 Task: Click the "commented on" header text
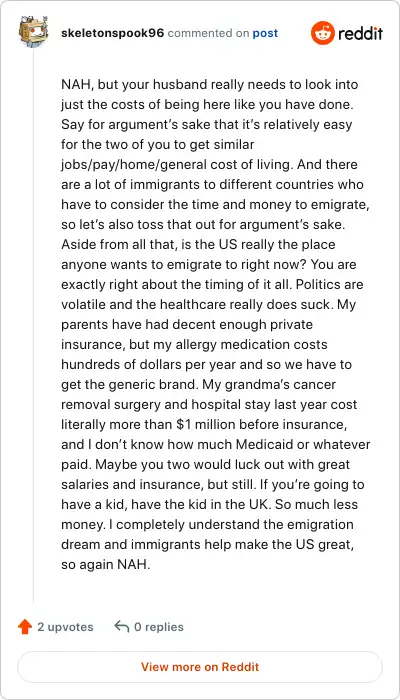click(x=208, y=33)
